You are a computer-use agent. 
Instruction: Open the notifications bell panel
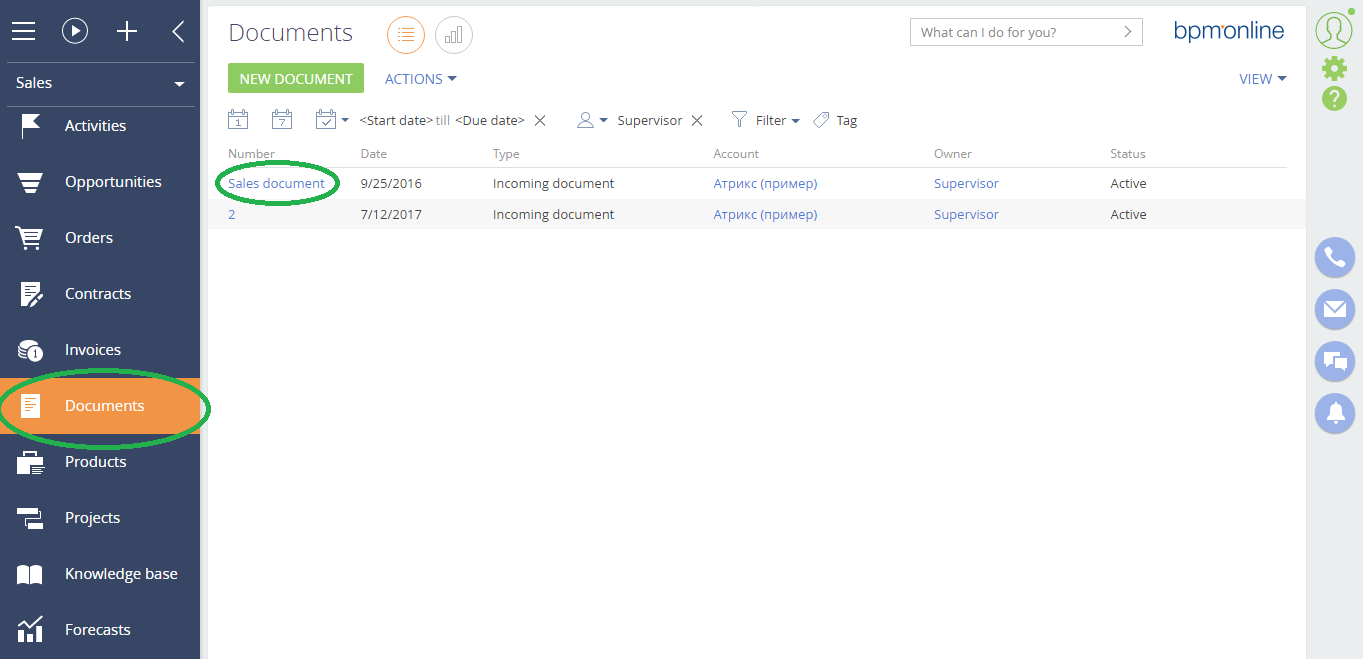1334,413
